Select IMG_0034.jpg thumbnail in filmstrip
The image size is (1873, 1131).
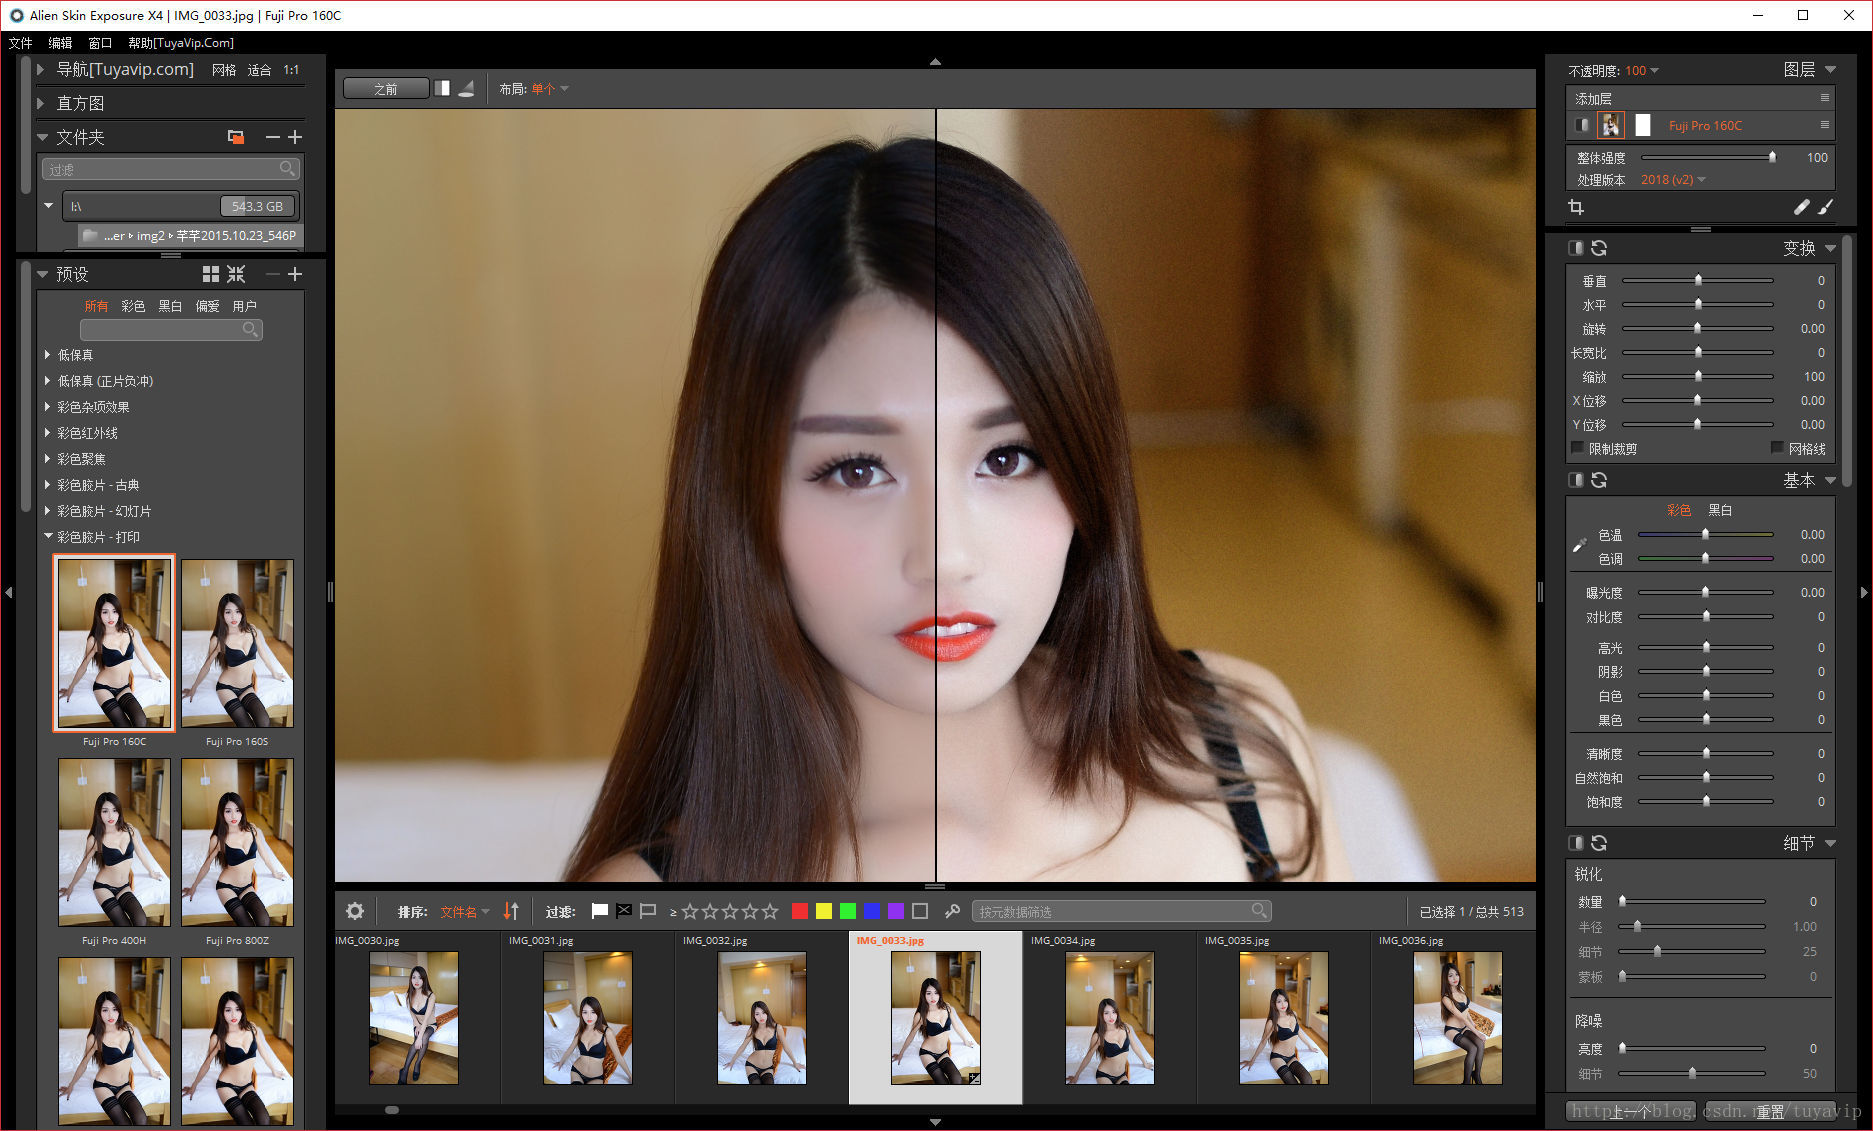[x=1109, y=1017]
